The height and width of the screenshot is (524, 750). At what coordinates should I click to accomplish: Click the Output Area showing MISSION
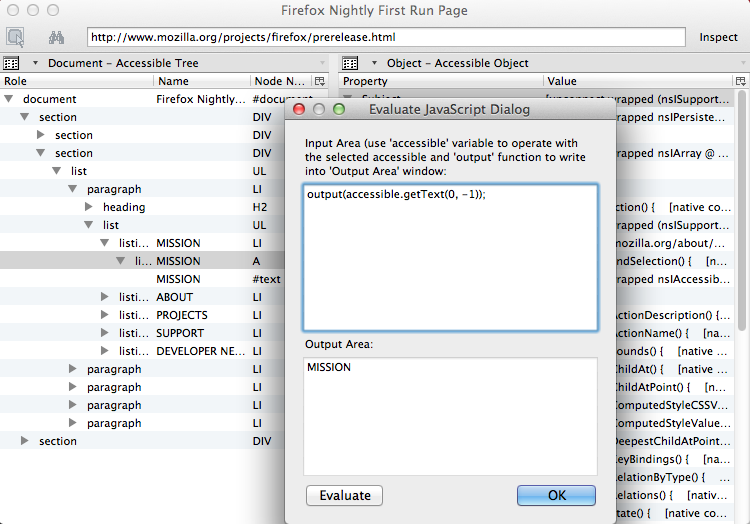pyautogui.click(x=450, y=416)
